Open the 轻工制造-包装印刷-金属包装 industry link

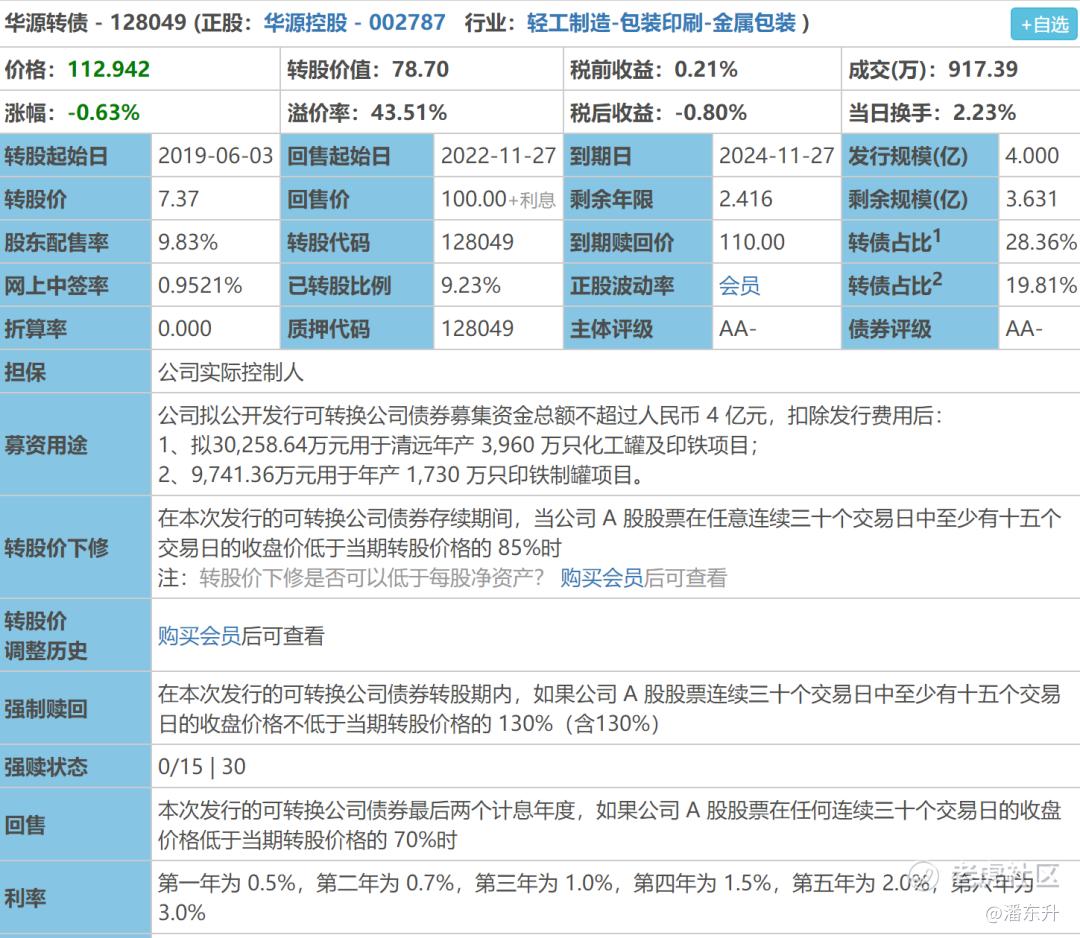661,23
